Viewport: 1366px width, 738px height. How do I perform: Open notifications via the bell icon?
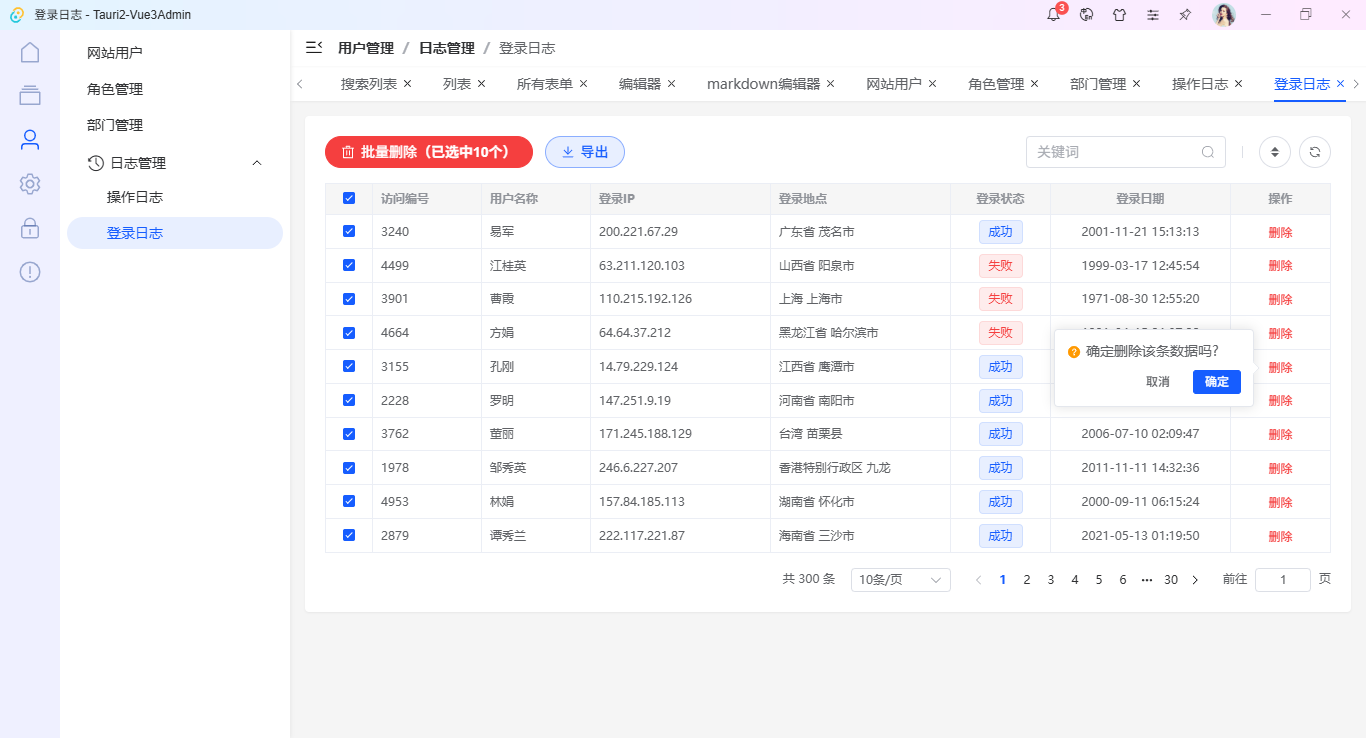tap(1052, 15)
